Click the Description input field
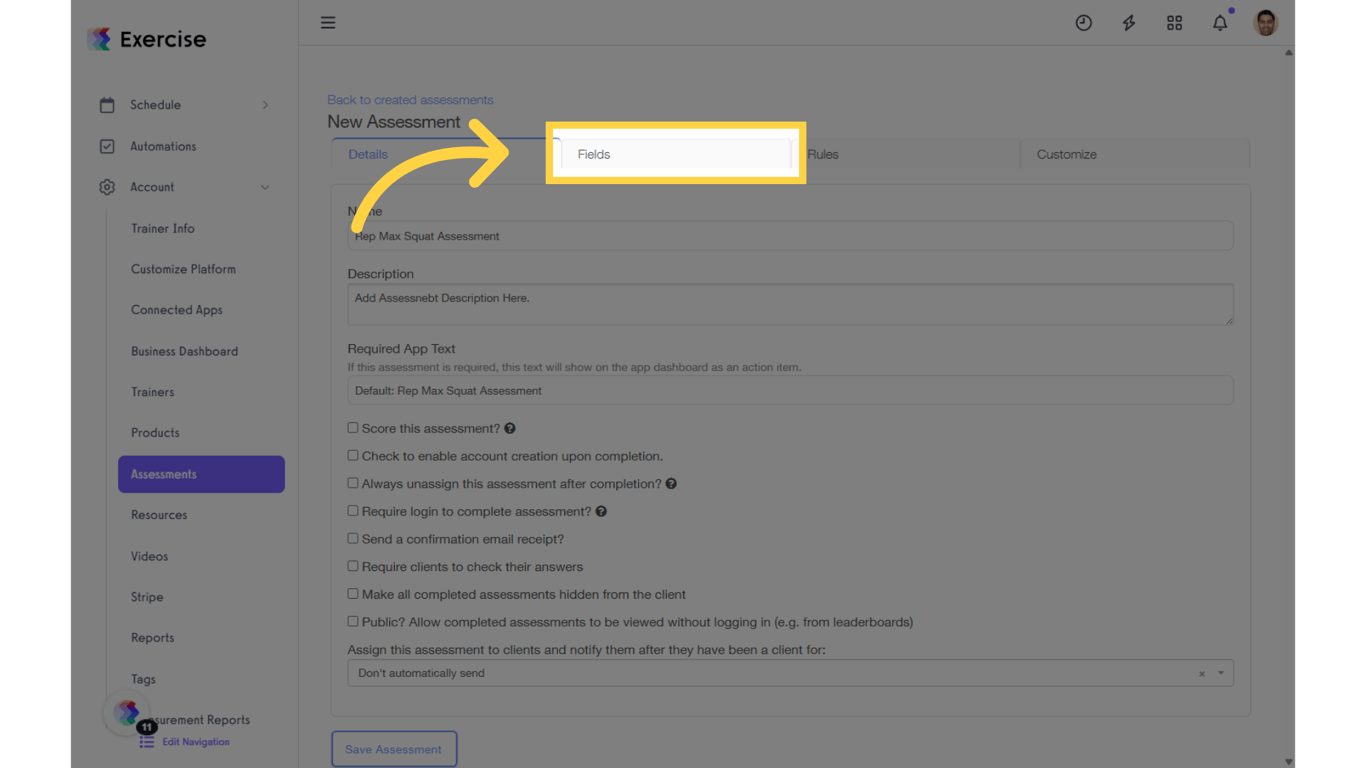The width and height of the screenshot is (1366, 768). (790, 304)
